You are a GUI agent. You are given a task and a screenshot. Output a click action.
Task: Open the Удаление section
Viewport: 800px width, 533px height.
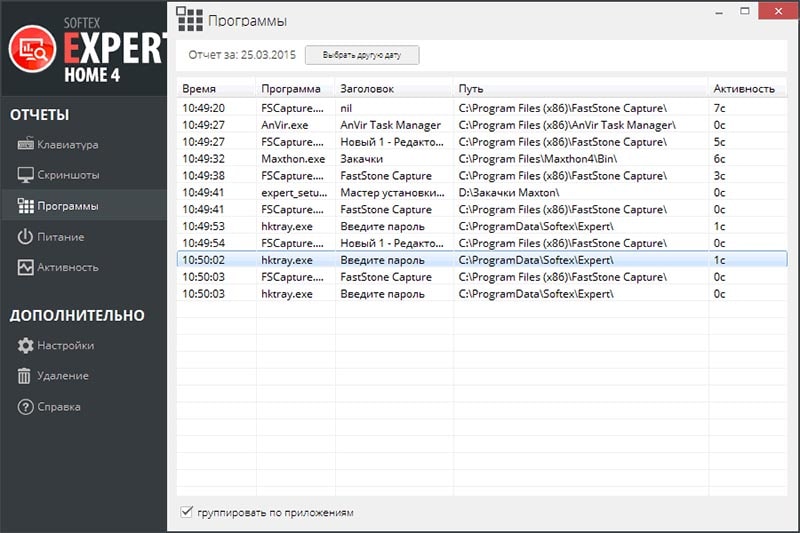point(63,376)
